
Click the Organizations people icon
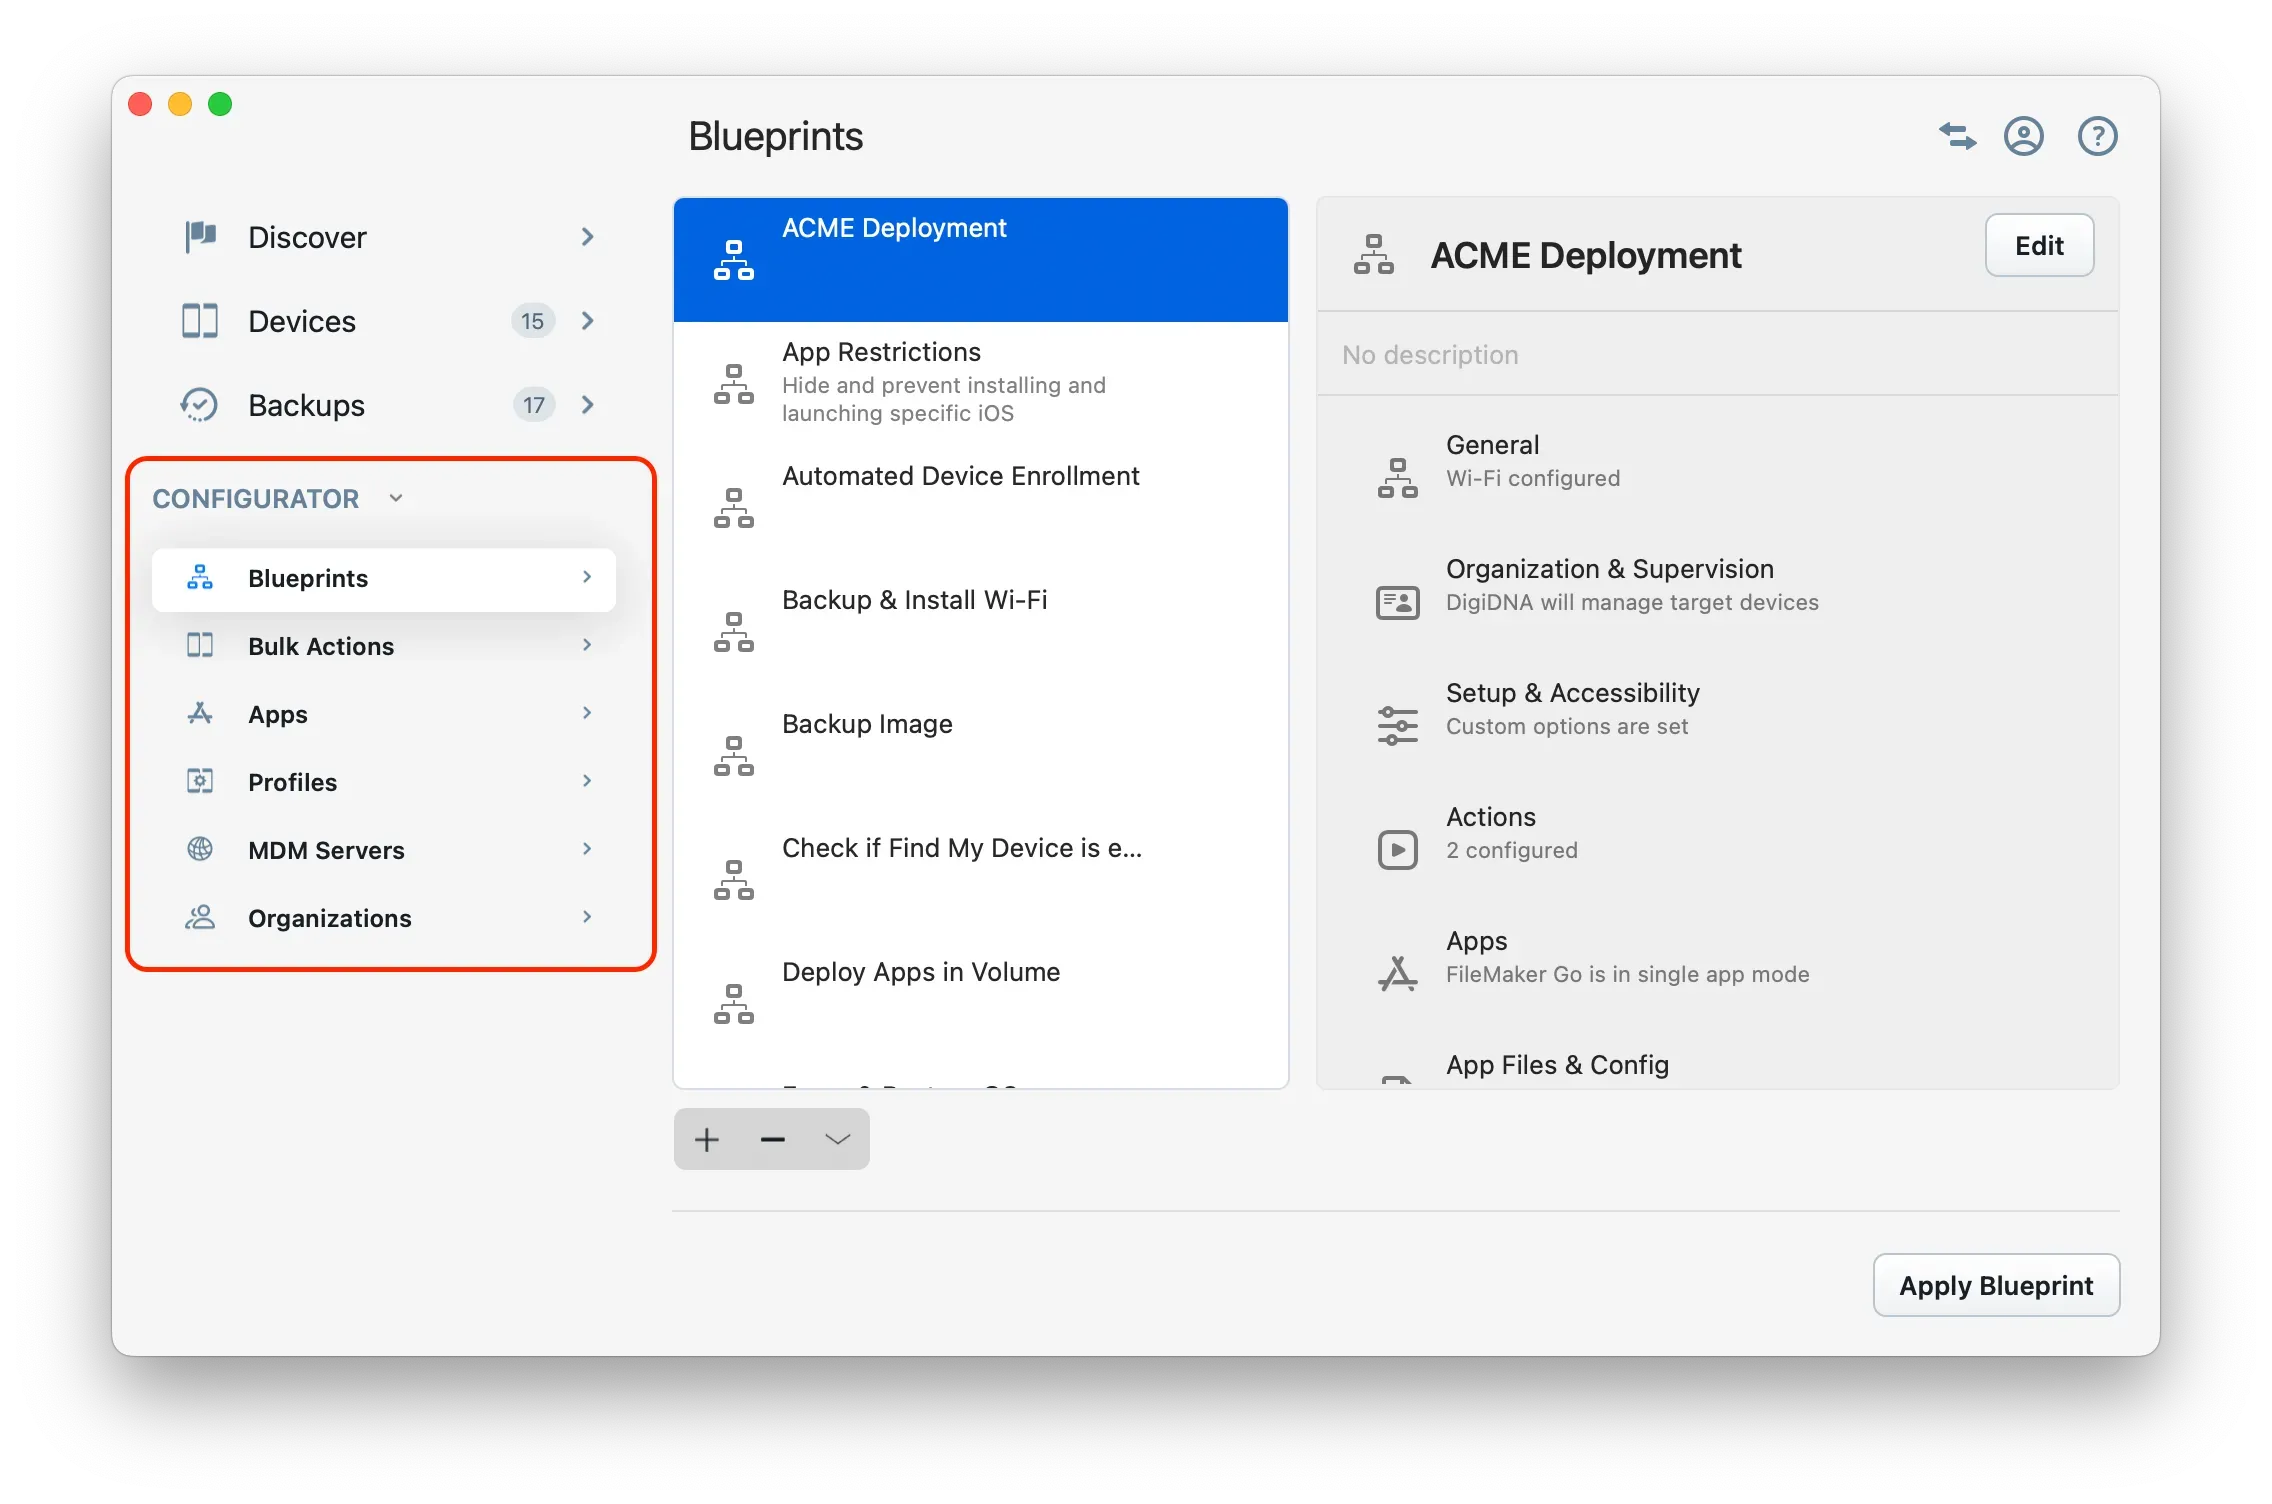pos(199,917)
